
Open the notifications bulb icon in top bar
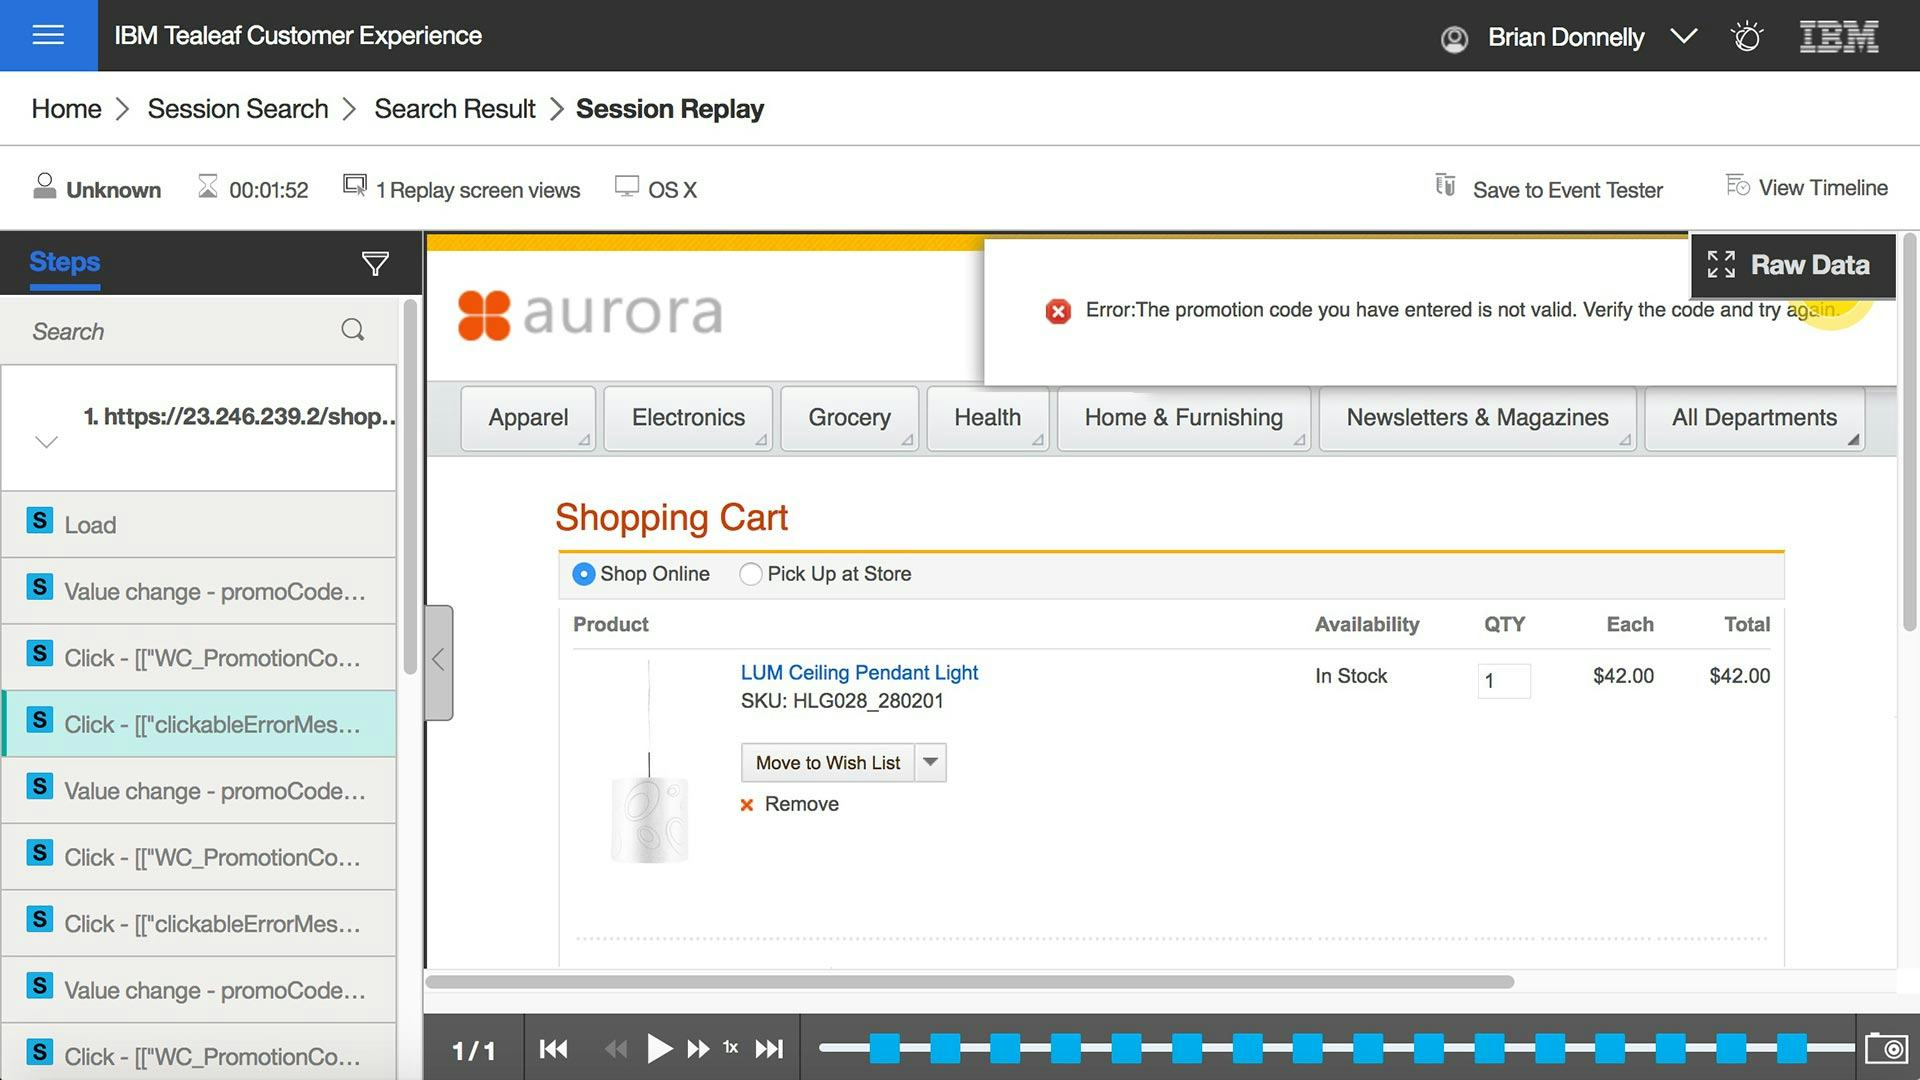[x=1746, y=36]
